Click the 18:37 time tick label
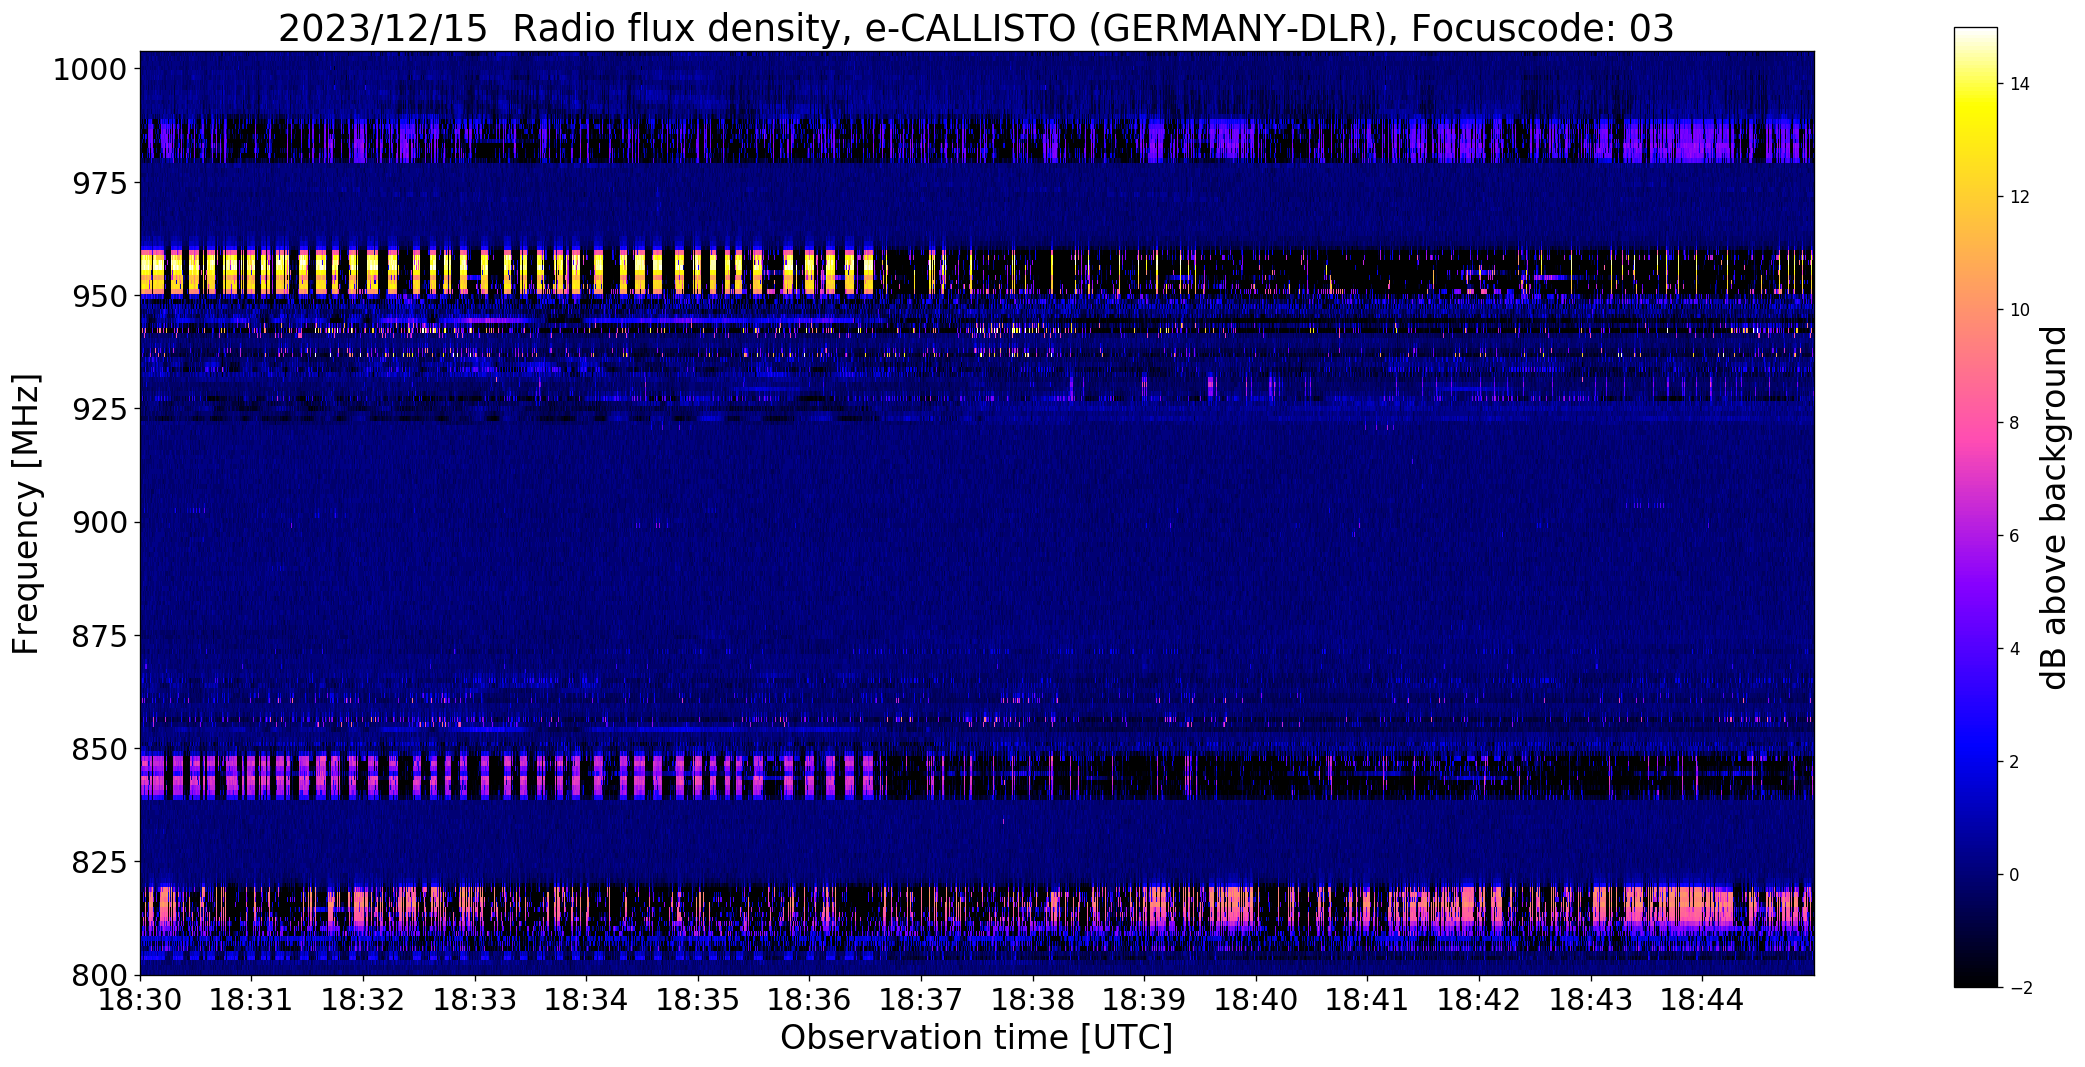Viewport: 2085px width, 1067px height. tap(921, 1000)
